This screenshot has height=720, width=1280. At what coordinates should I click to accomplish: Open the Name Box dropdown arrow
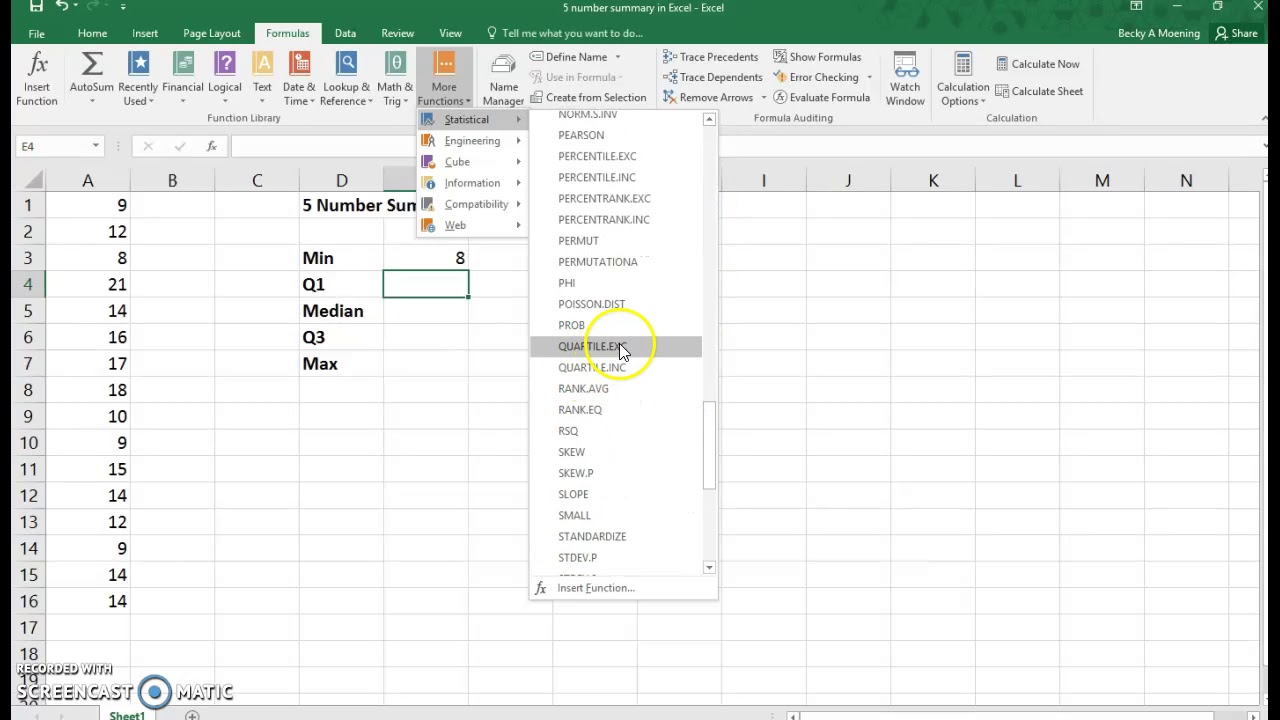[x=95, y=146]
